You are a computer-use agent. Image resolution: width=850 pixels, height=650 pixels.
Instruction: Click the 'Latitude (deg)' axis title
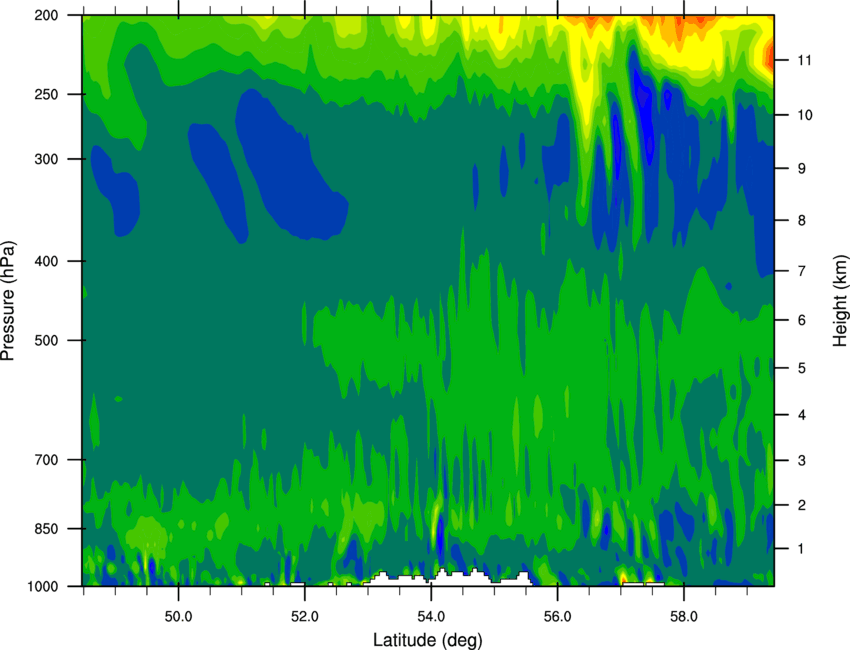pos(428,640)
